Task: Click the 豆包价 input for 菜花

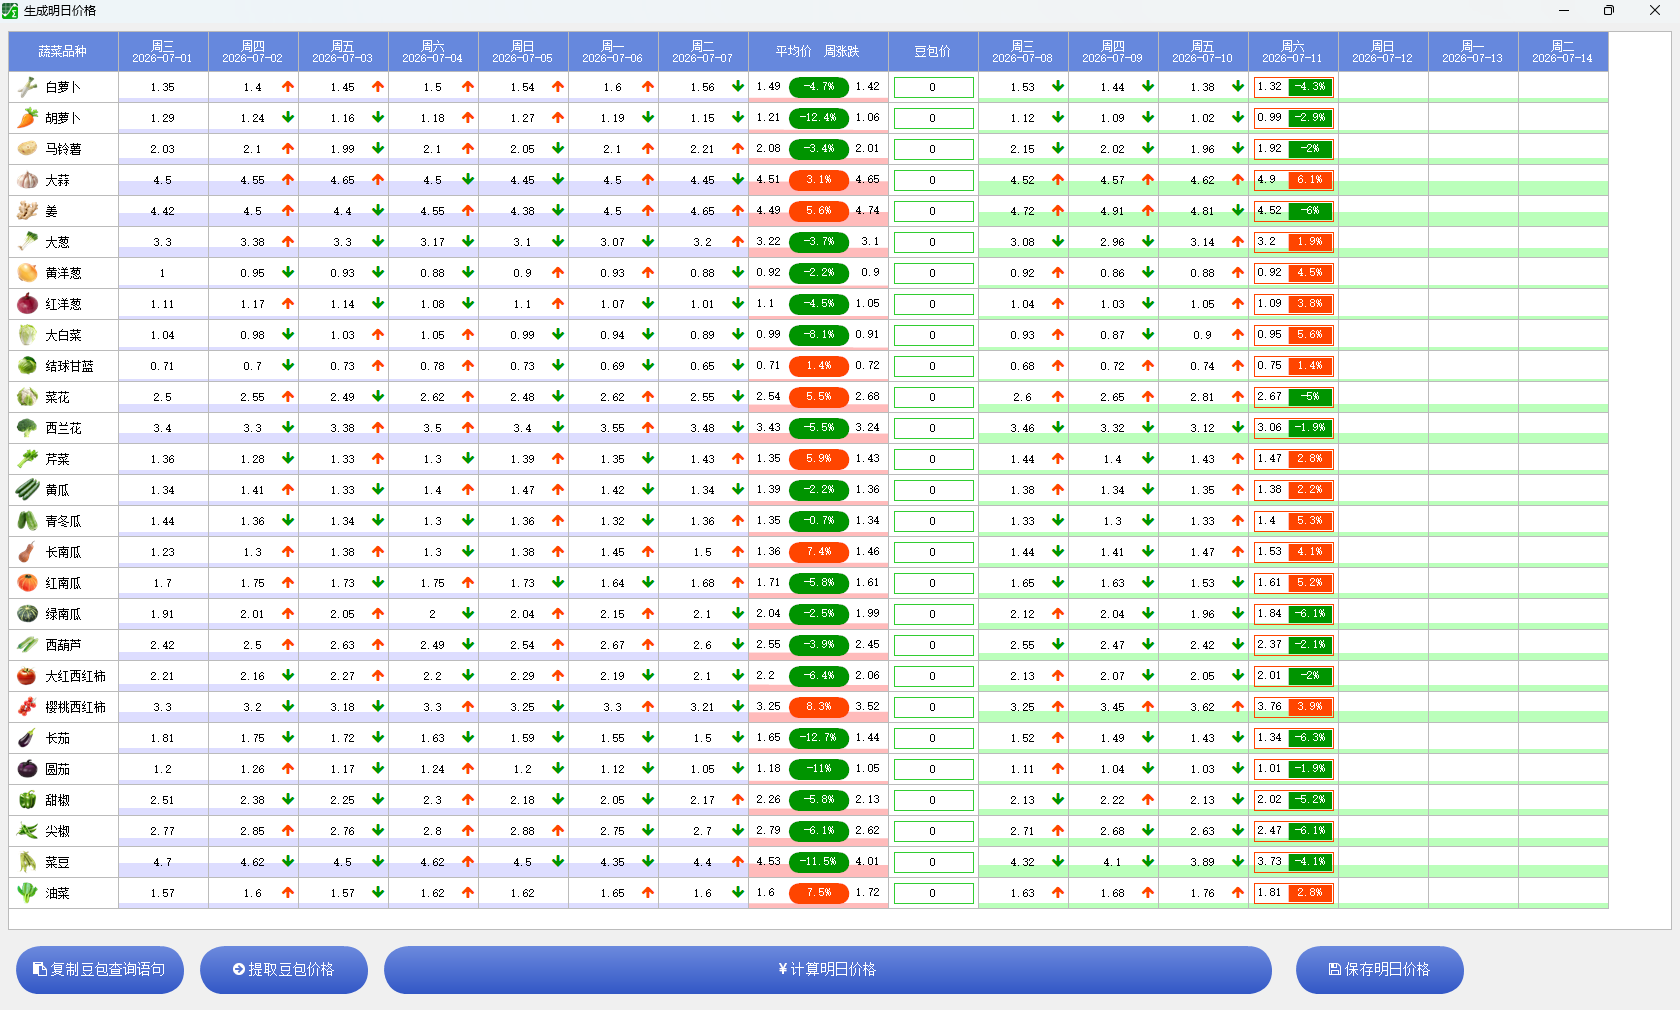Action: [933, 398]
